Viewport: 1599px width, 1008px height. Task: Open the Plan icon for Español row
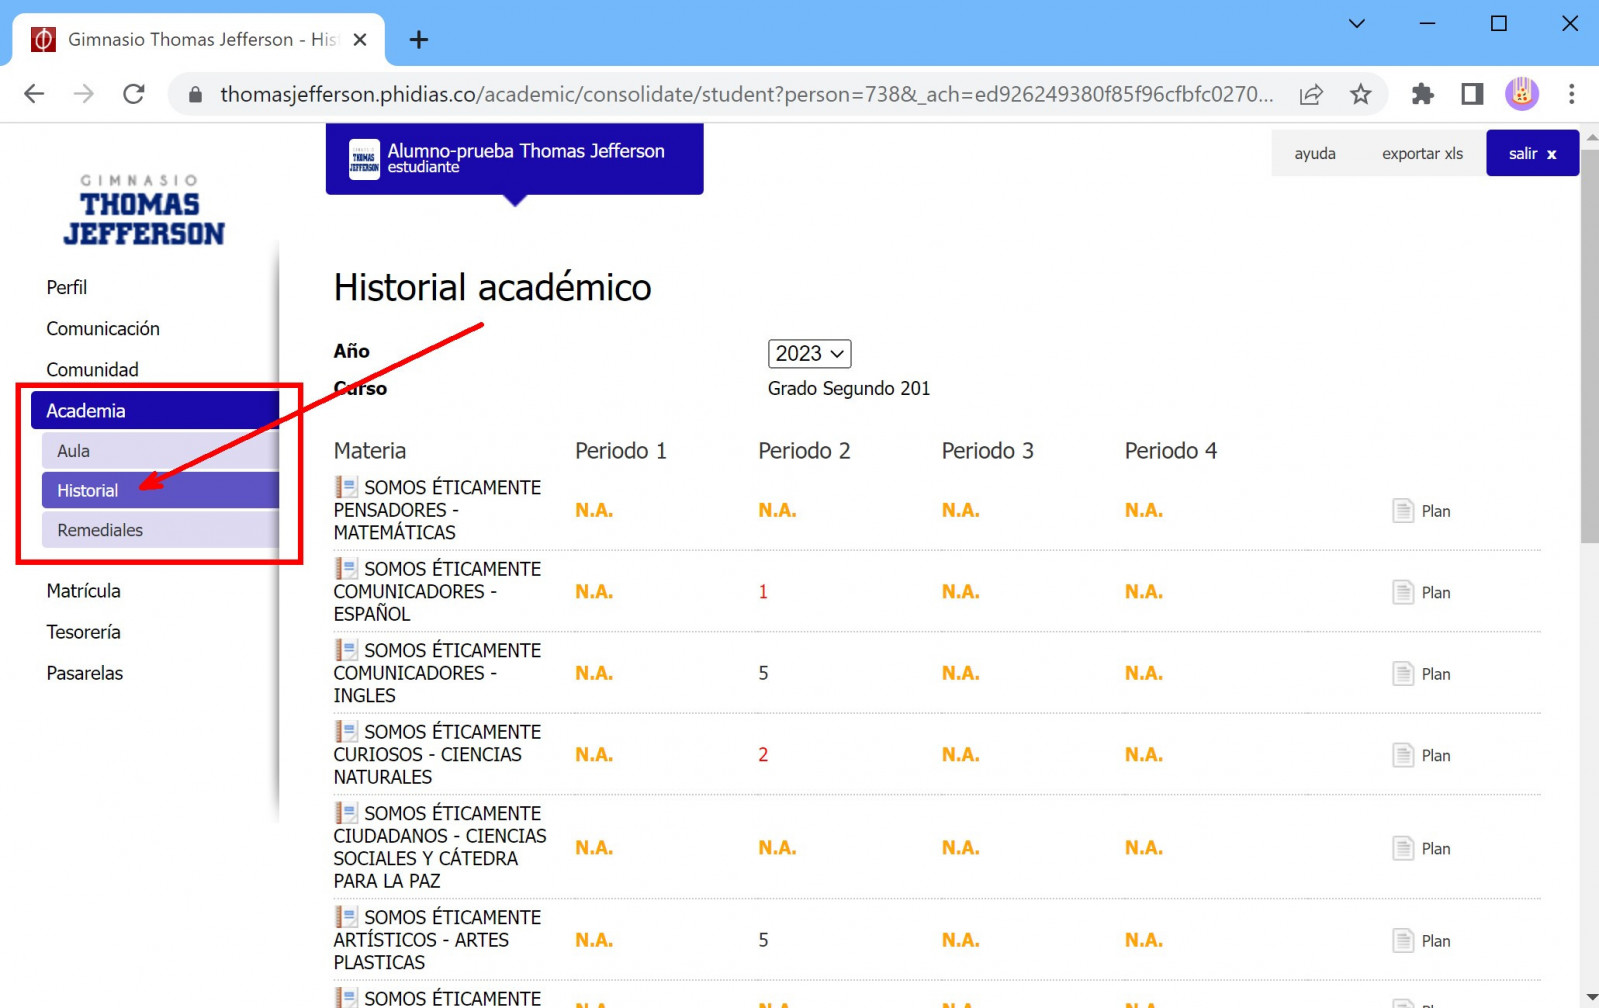coord(1402,593)
